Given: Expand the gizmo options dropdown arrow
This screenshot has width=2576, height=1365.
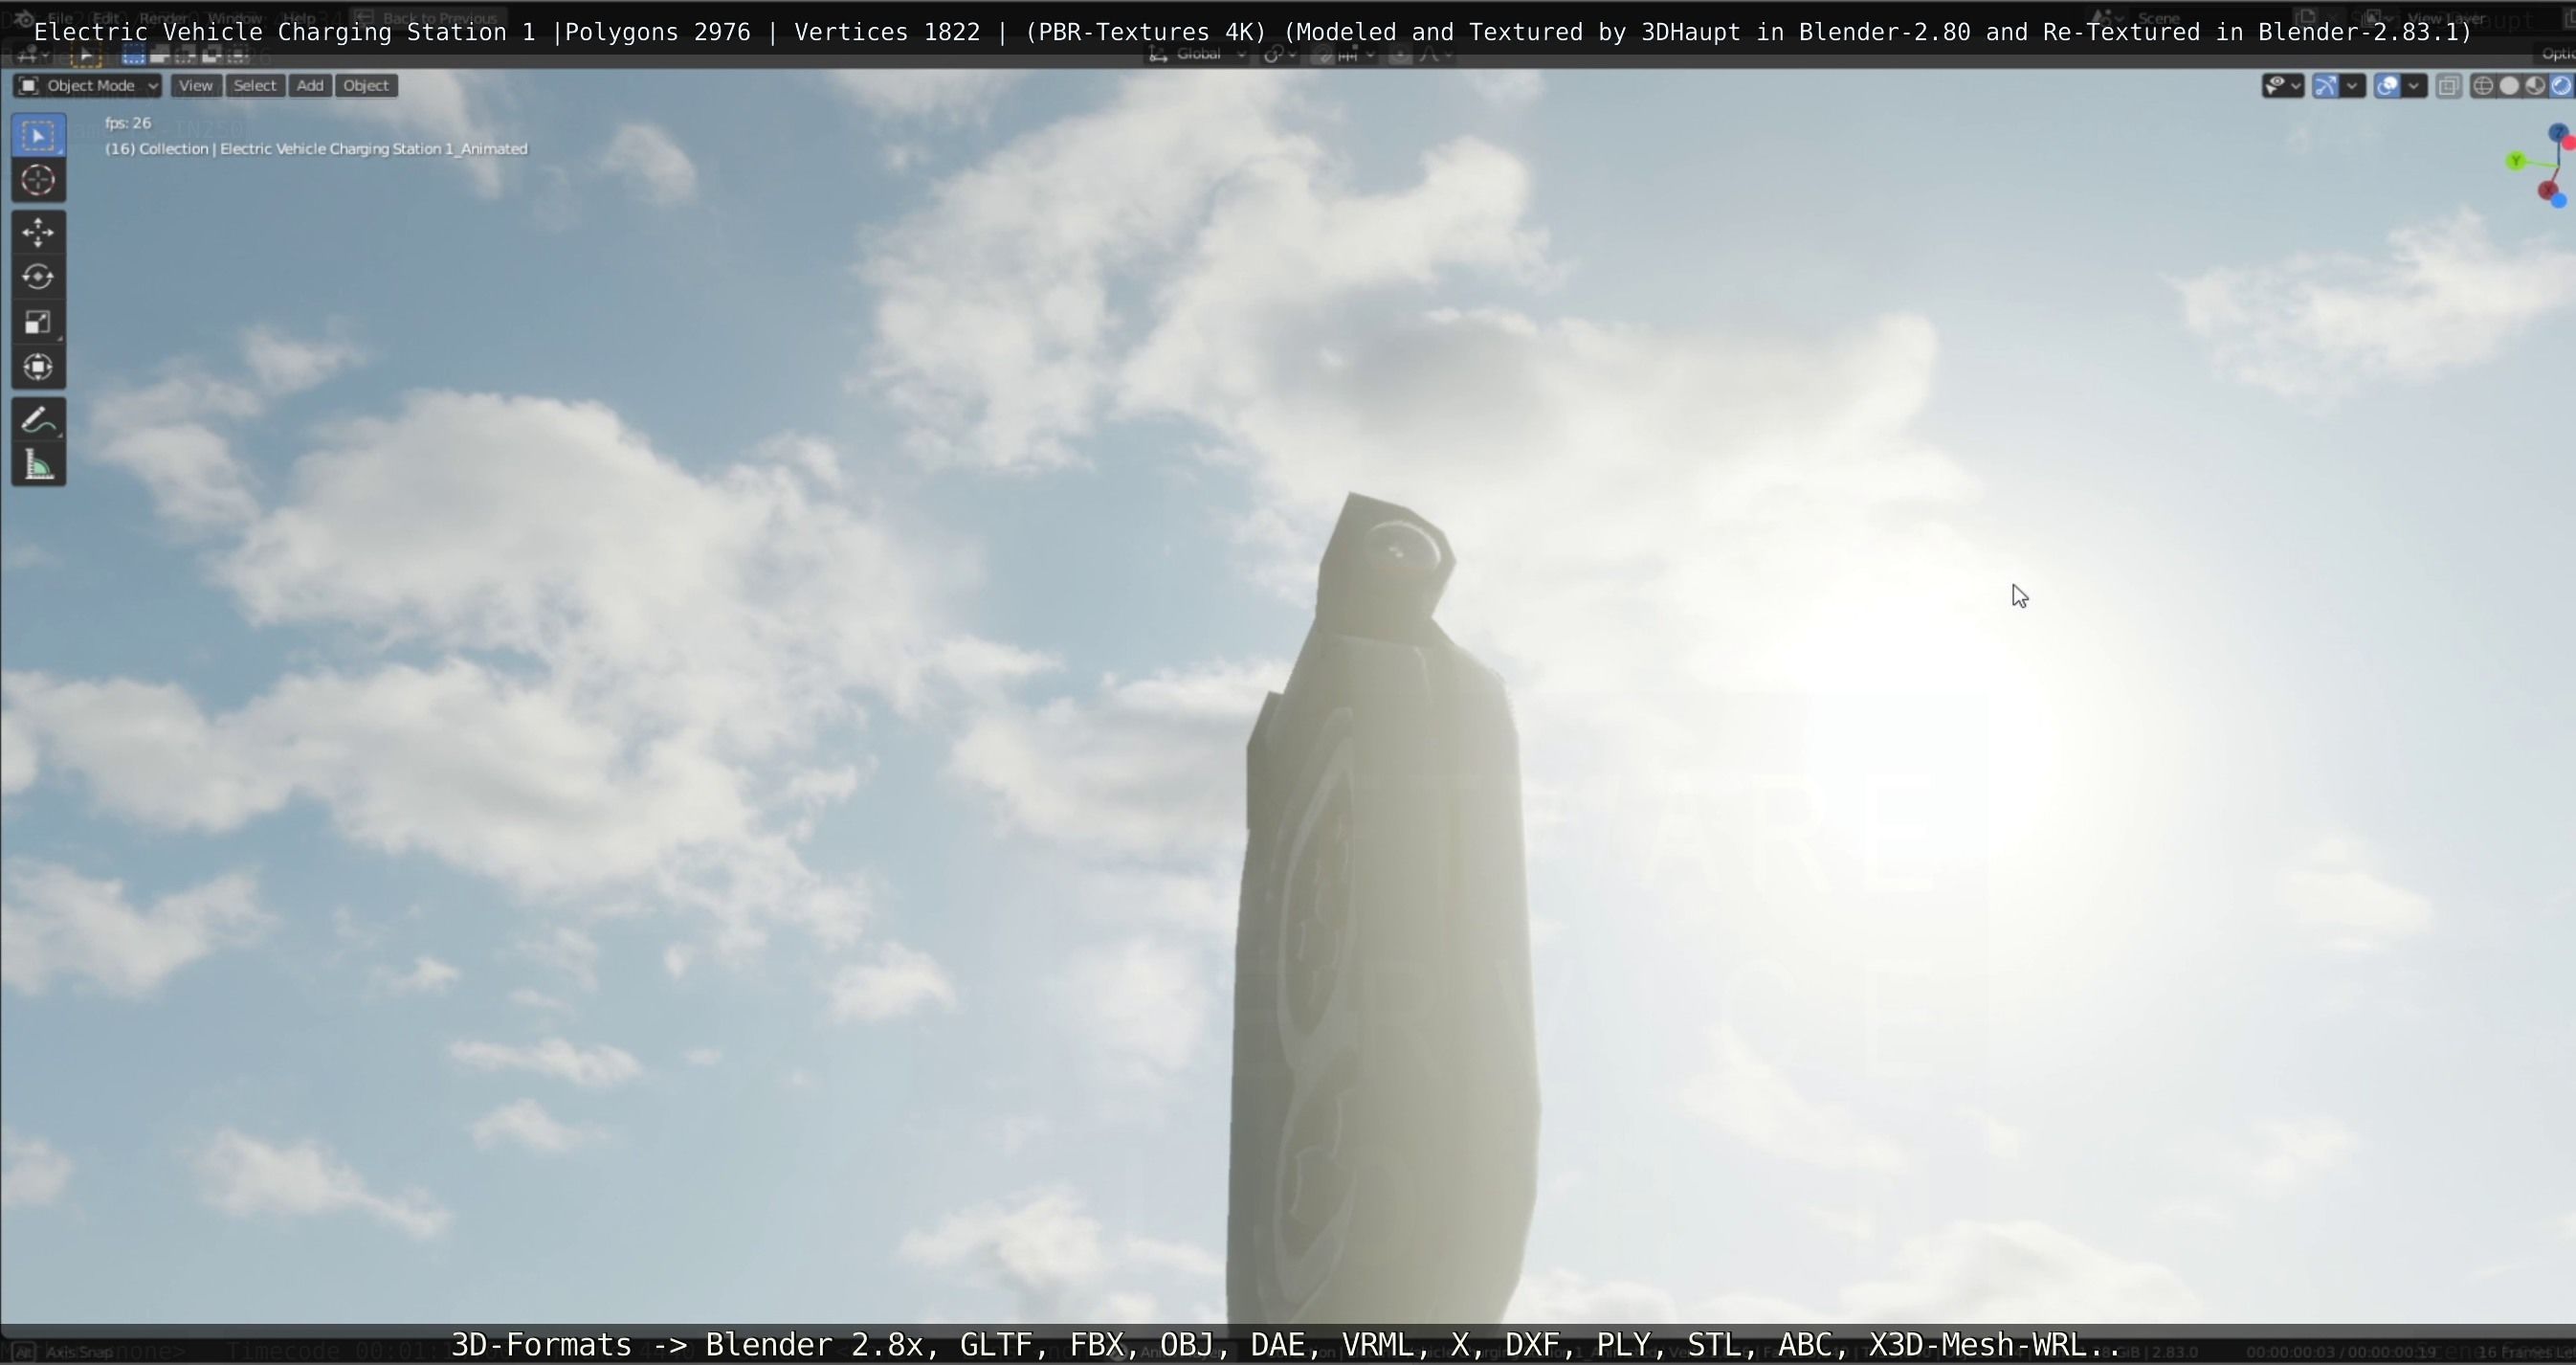Looking at the screenshot, I should tap(2352, 86).
